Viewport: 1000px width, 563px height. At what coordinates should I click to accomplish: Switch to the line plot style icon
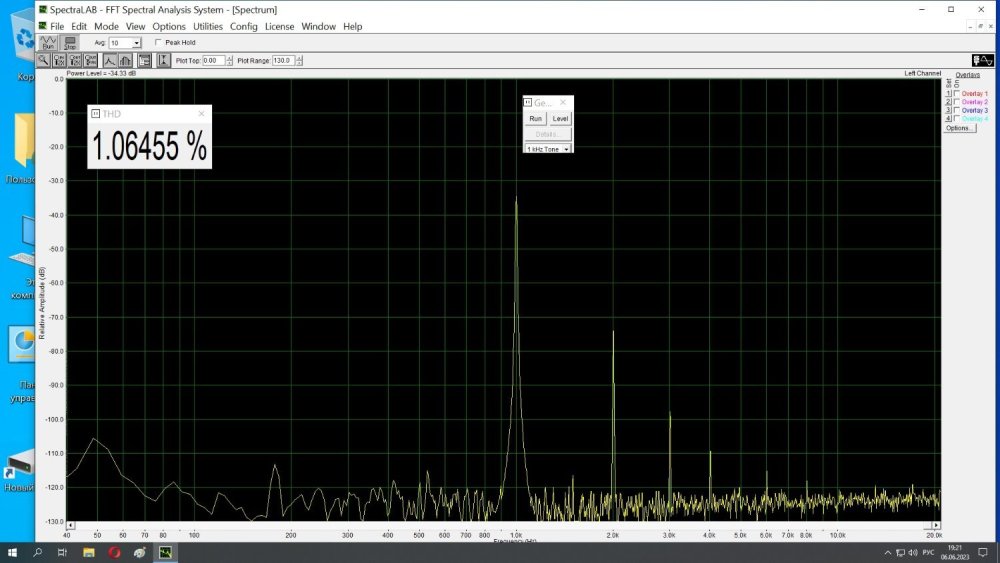(x=110, y=60)
